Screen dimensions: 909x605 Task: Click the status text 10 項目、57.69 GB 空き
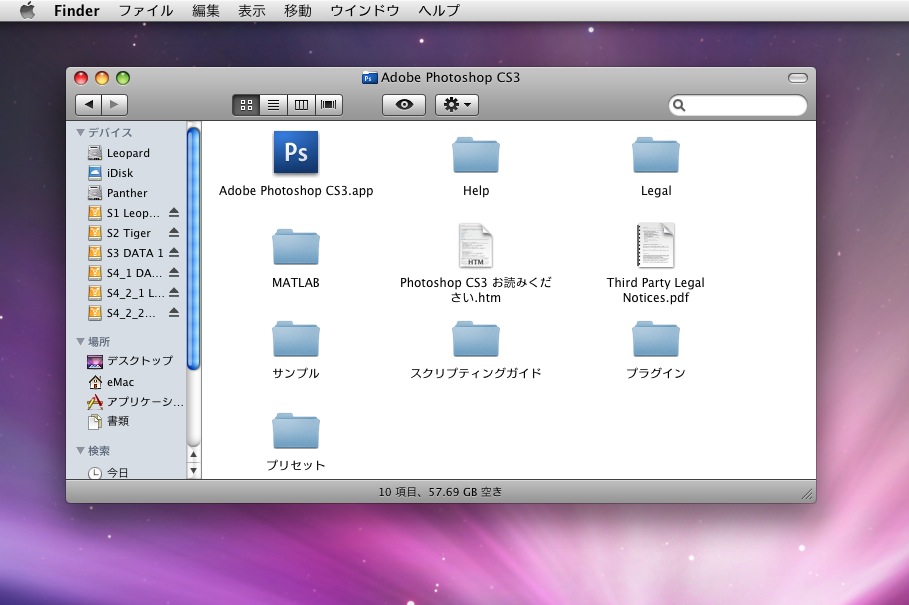[440, 492]
